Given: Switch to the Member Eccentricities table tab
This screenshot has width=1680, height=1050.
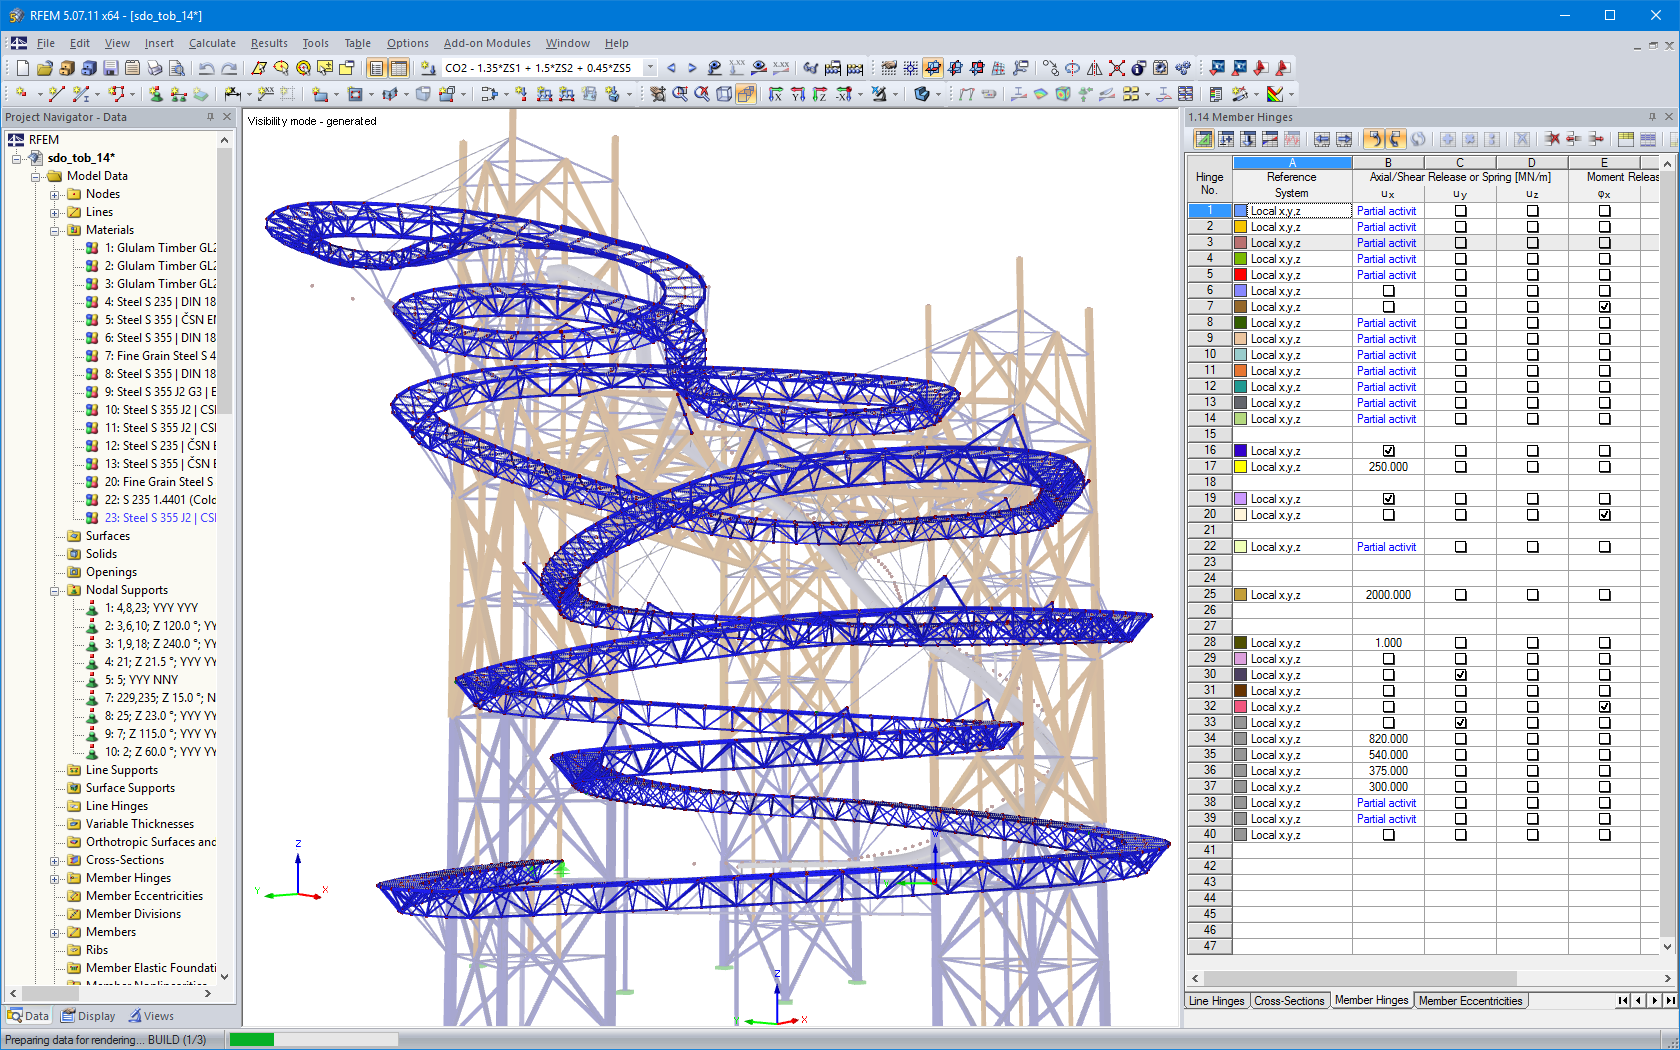Looking at the screenshot, I should pos(1470,1001).
